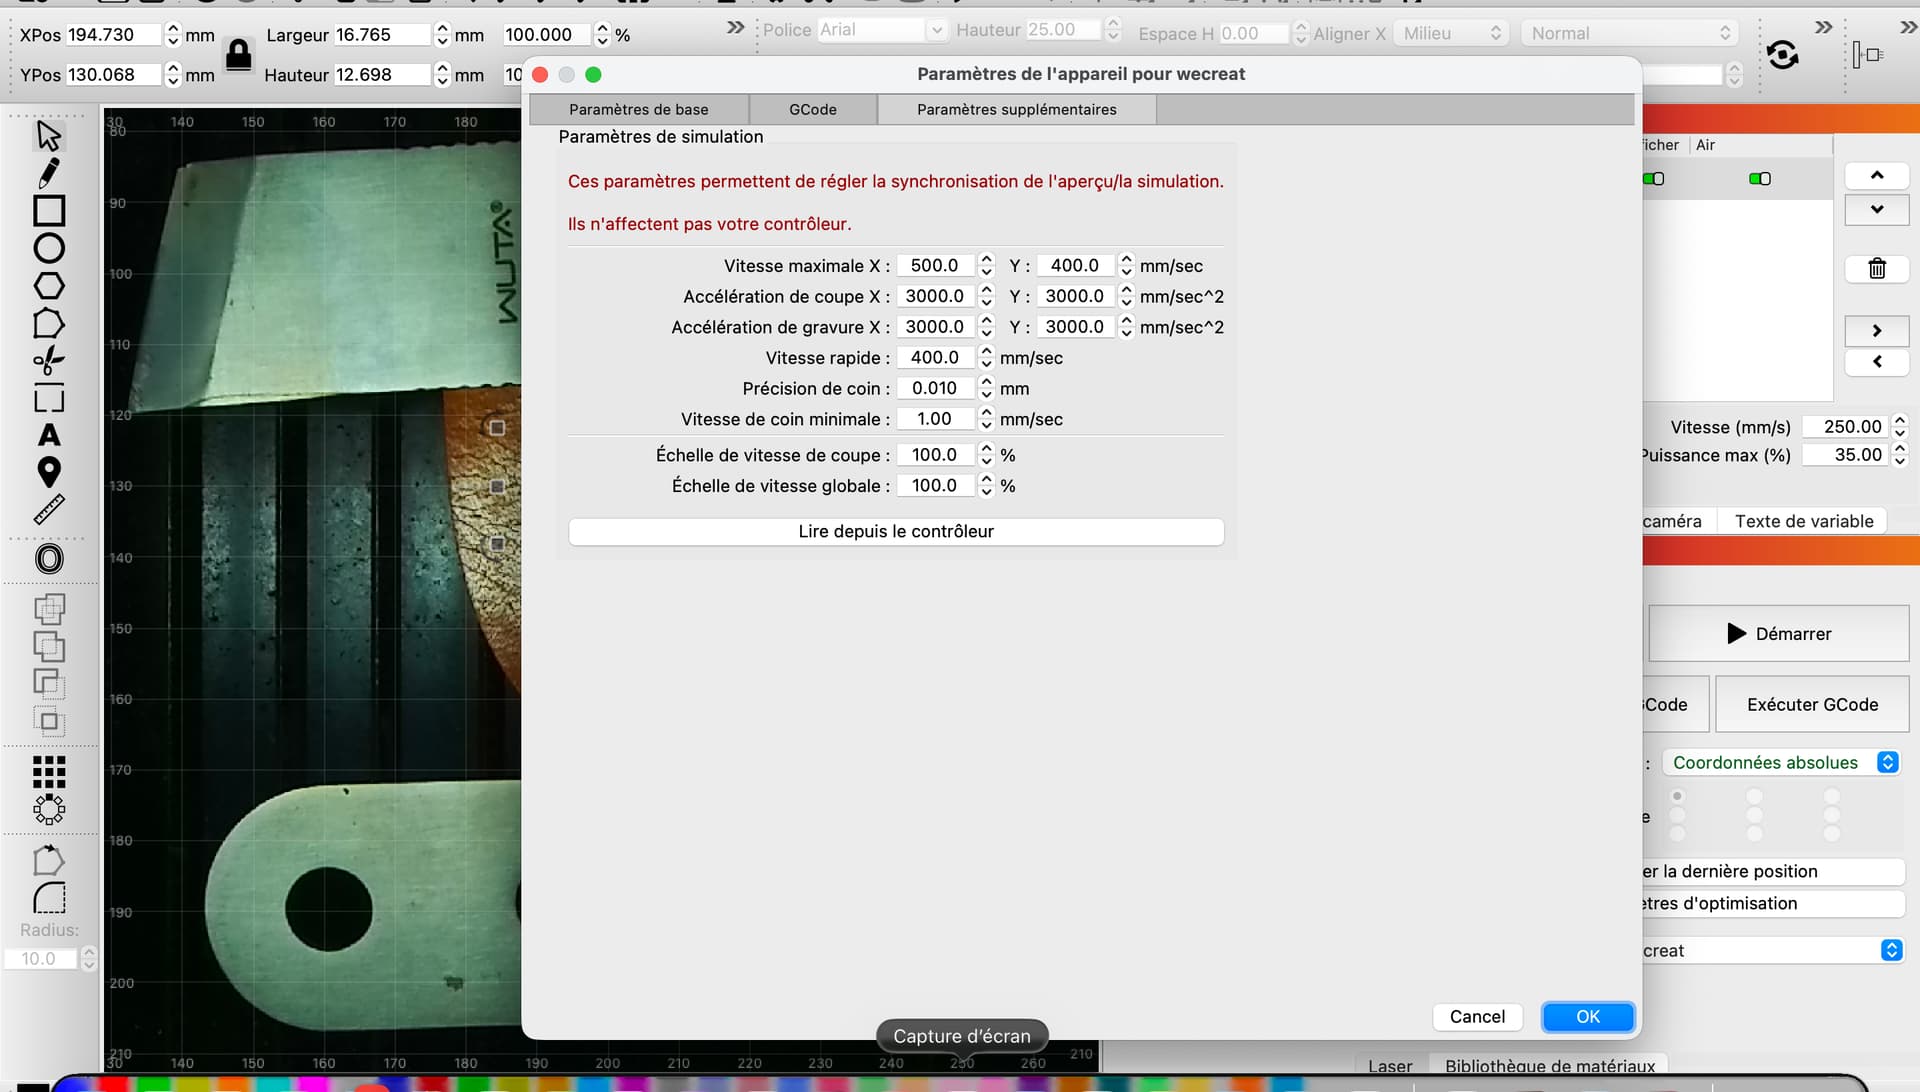The height and width of the screenshot is (1092, 1920).
Task: Toggle the aspect ratio lock icon
Action: (x=238, y=54)
